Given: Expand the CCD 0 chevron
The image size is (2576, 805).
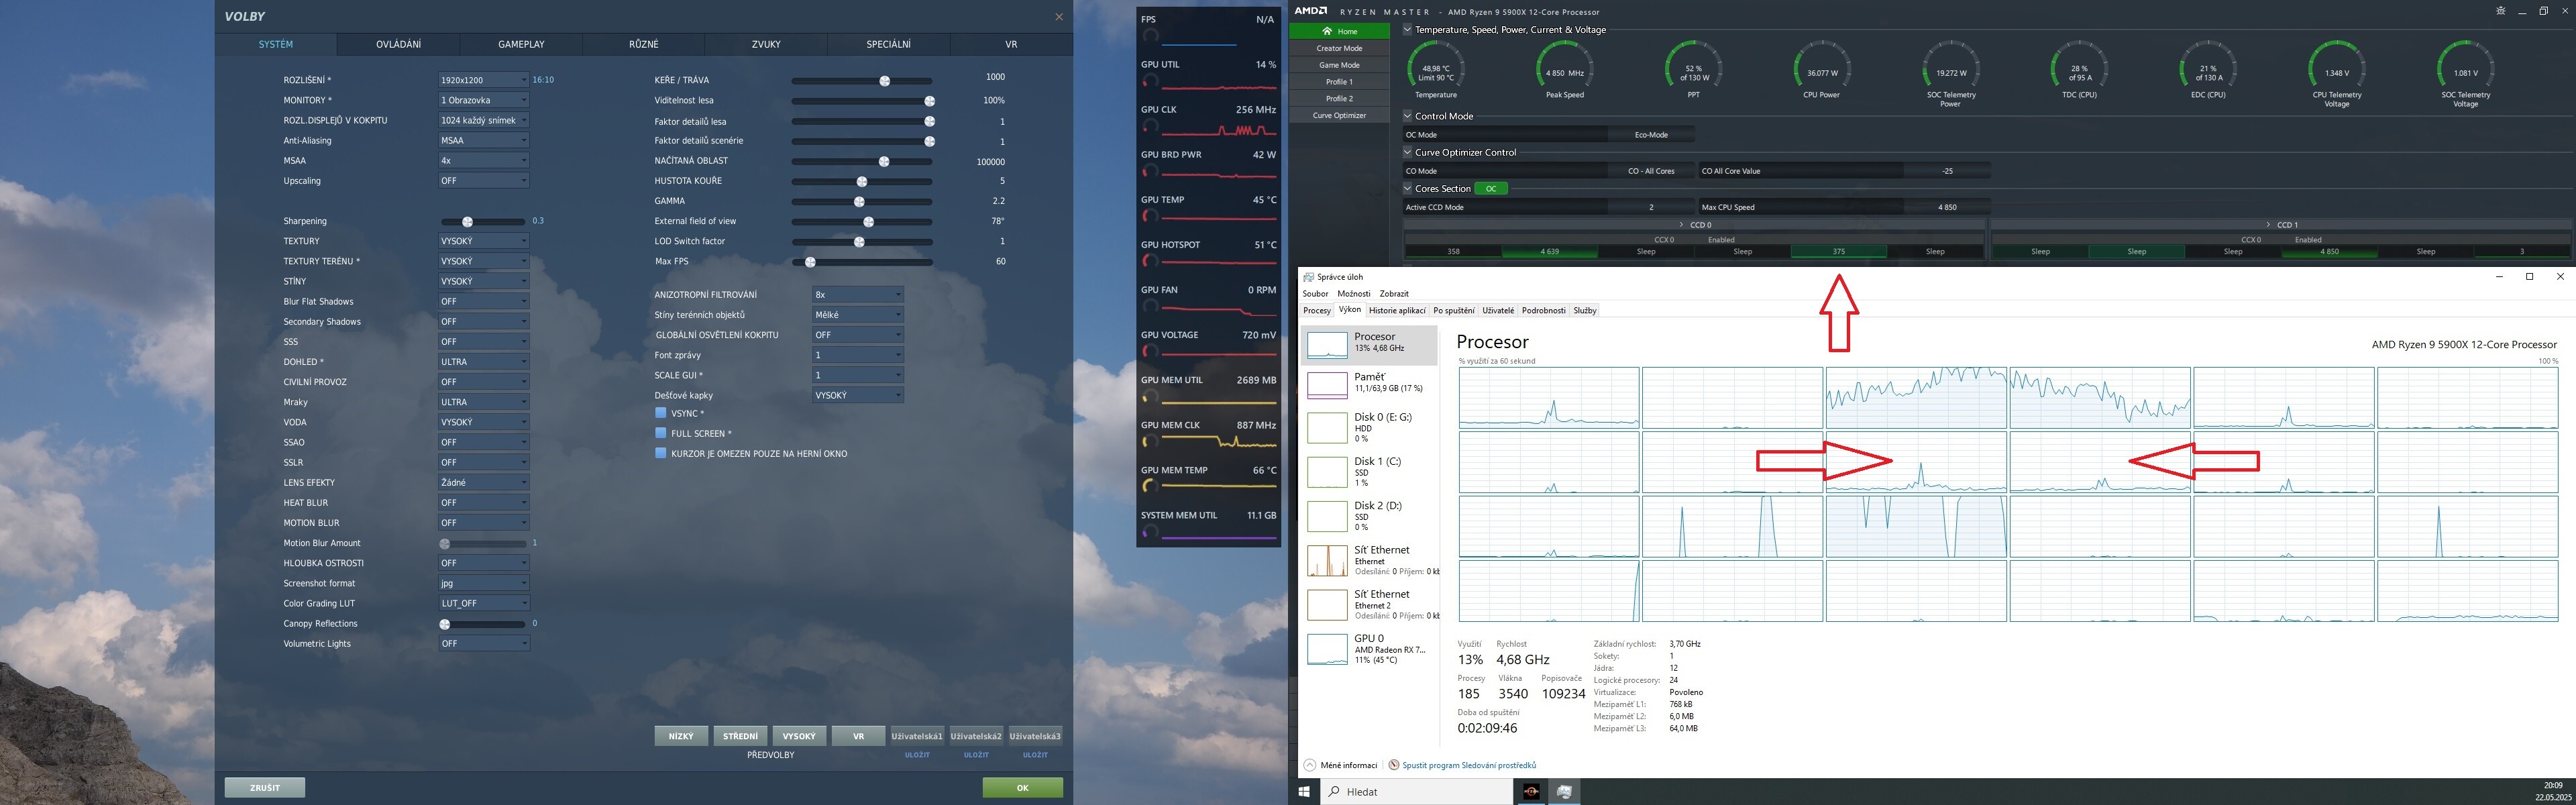Looking at the screenshot, I should (1682, 225).
